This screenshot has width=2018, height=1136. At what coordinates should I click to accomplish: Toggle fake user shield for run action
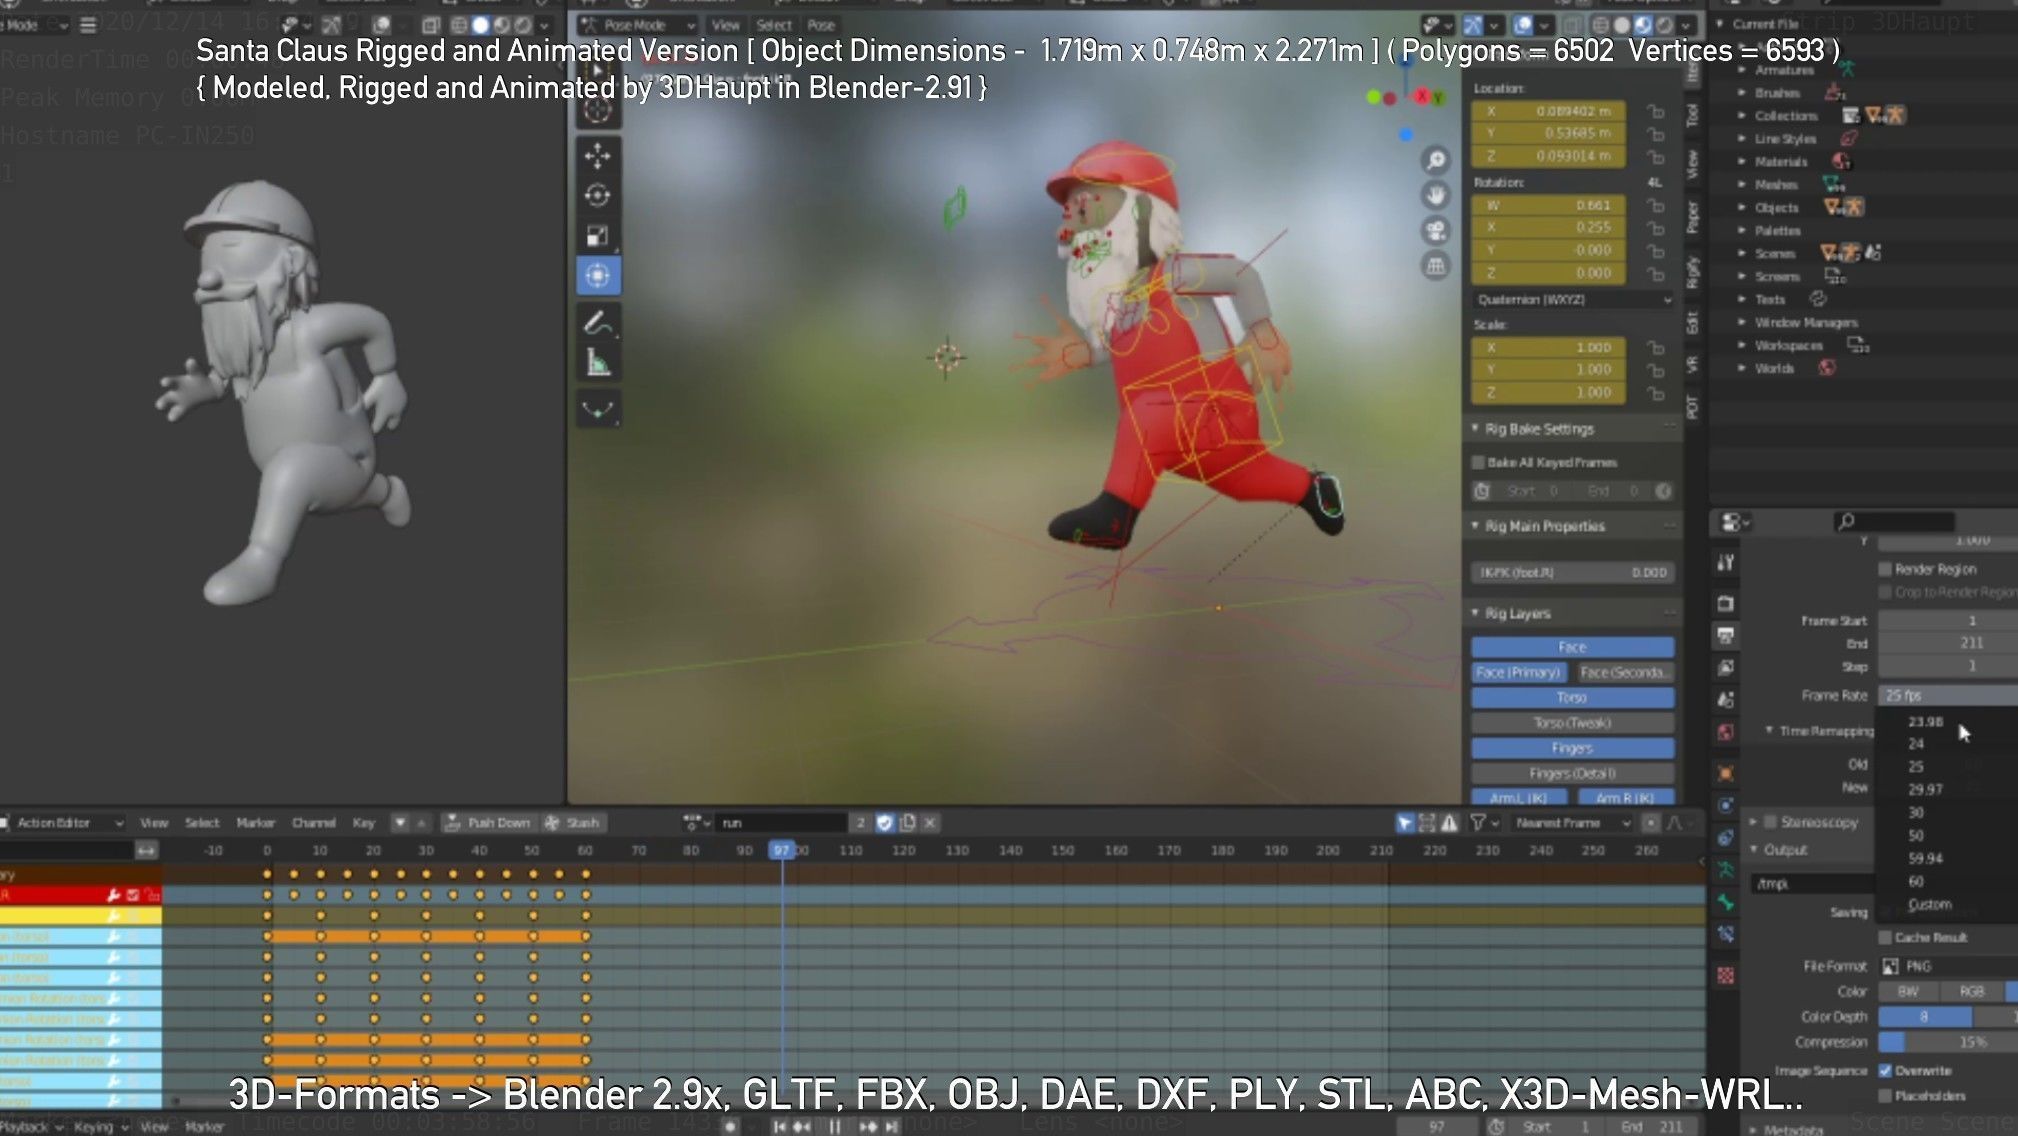(884, 823)
